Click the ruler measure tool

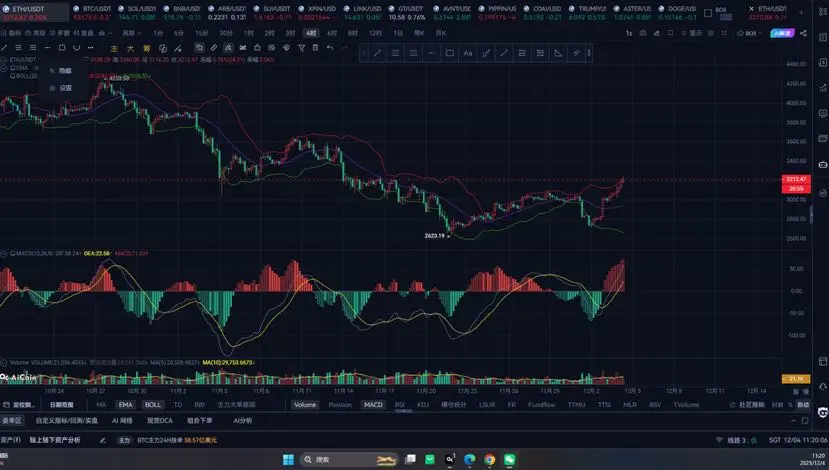point(214,48)
